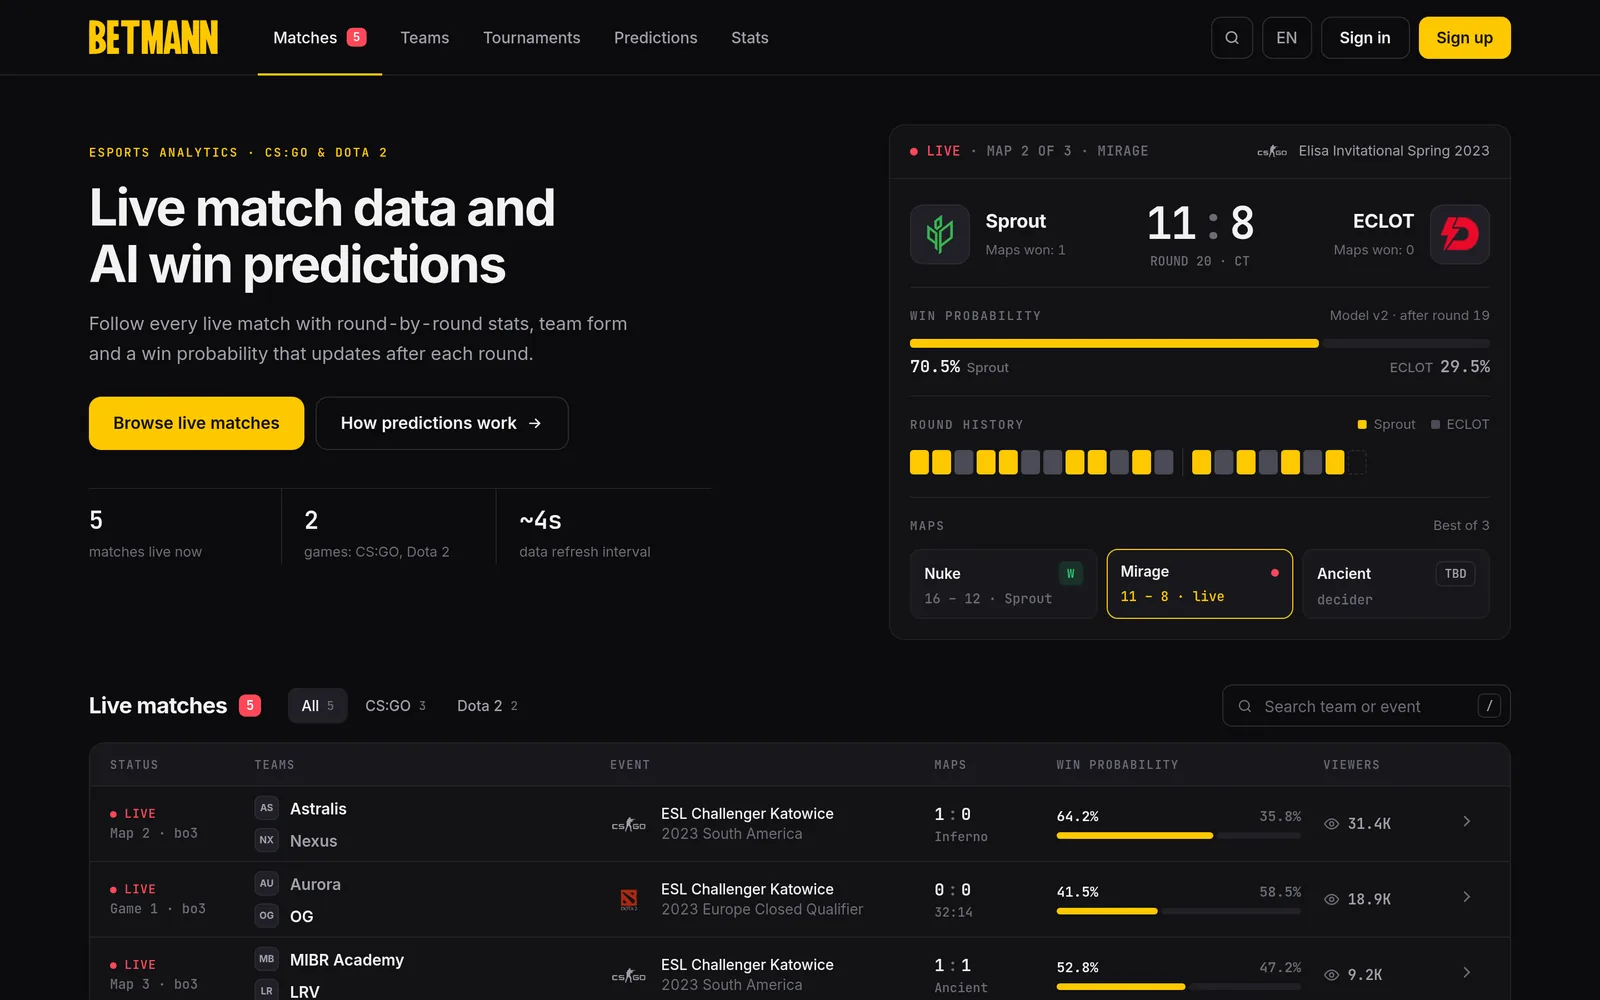Image resolution: width=1600 pixels, height=1000 pixels.
Task: Open the Predictions nav item
Action: [656, 38]
